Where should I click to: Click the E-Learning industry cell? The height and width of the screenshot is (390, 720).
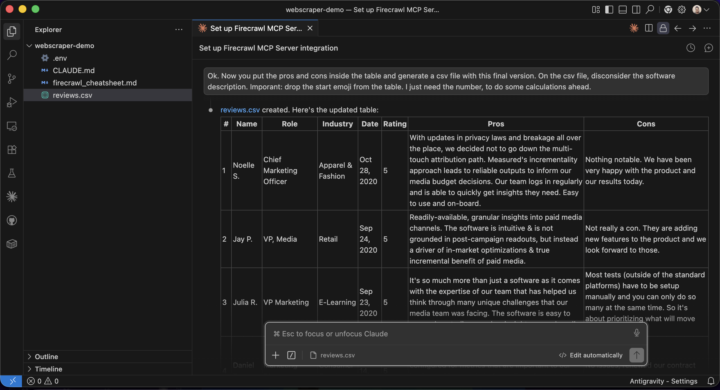pyautogui.click(x=337, y=302)
